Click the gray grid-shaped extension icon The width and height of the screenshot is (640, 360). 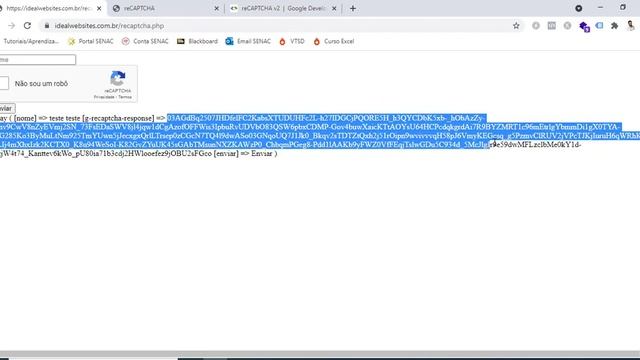coord(551,26)
